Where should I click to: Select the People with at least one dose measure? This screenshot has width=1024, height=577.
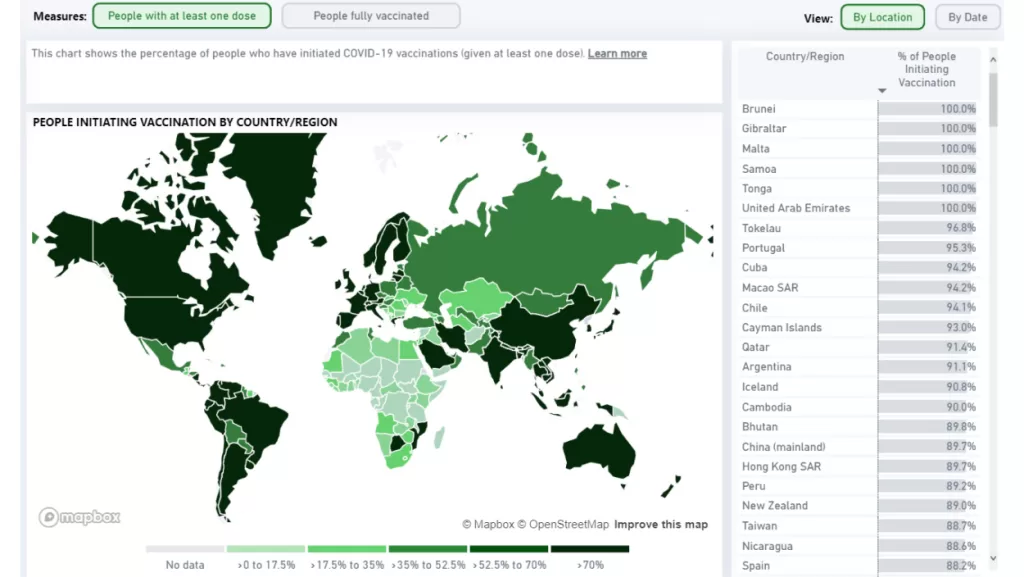[181, 15]
